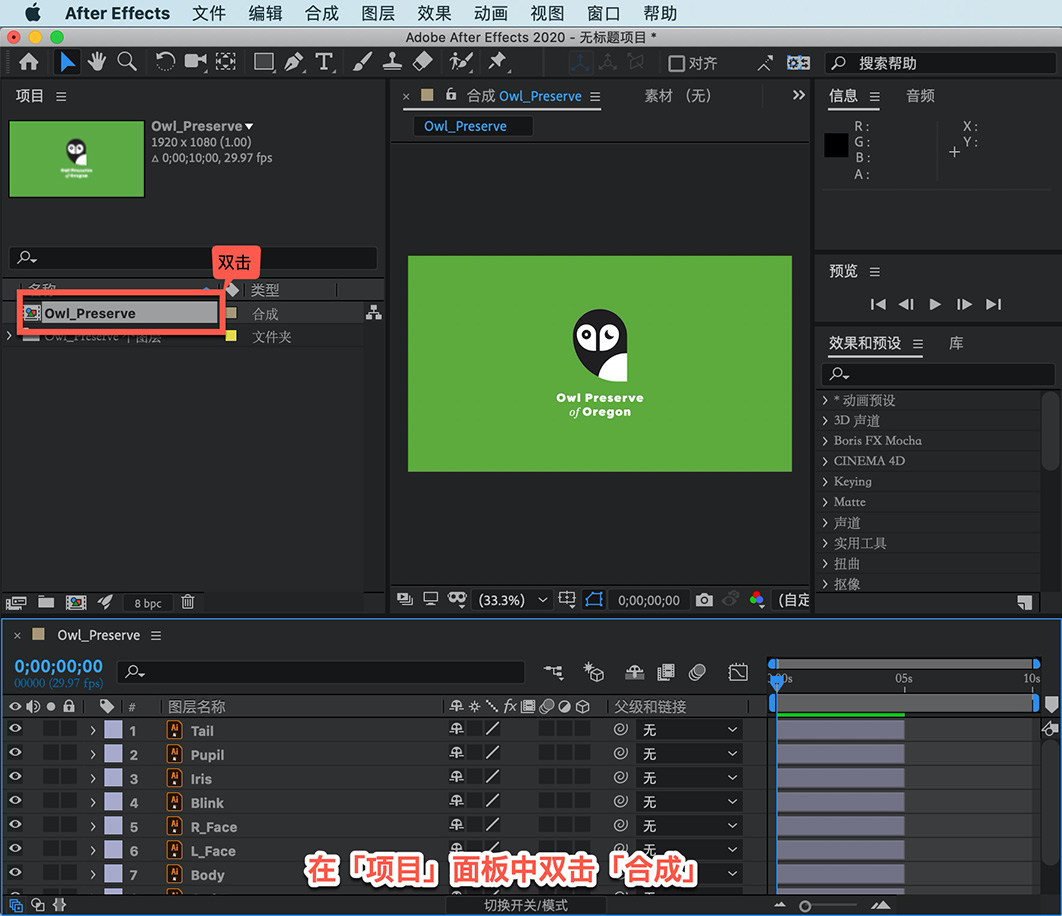Select the Hand tool
1062x916 pixels.
click(97, 62)
